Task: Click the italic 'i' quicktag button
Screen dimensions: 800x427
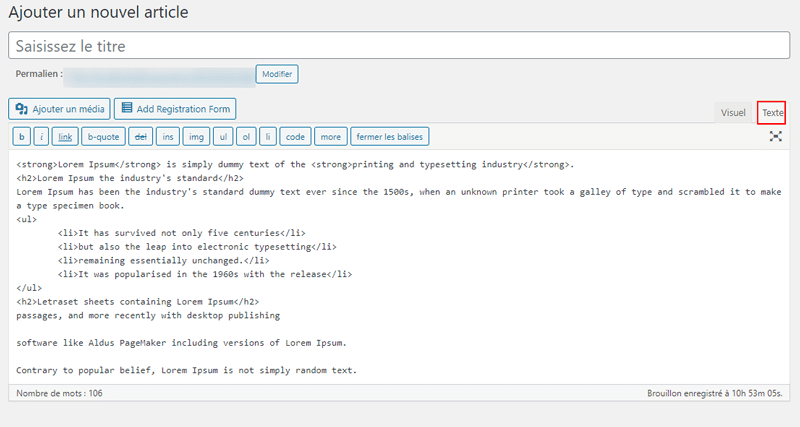Action: pyautogui.click(x=42, y=136)
